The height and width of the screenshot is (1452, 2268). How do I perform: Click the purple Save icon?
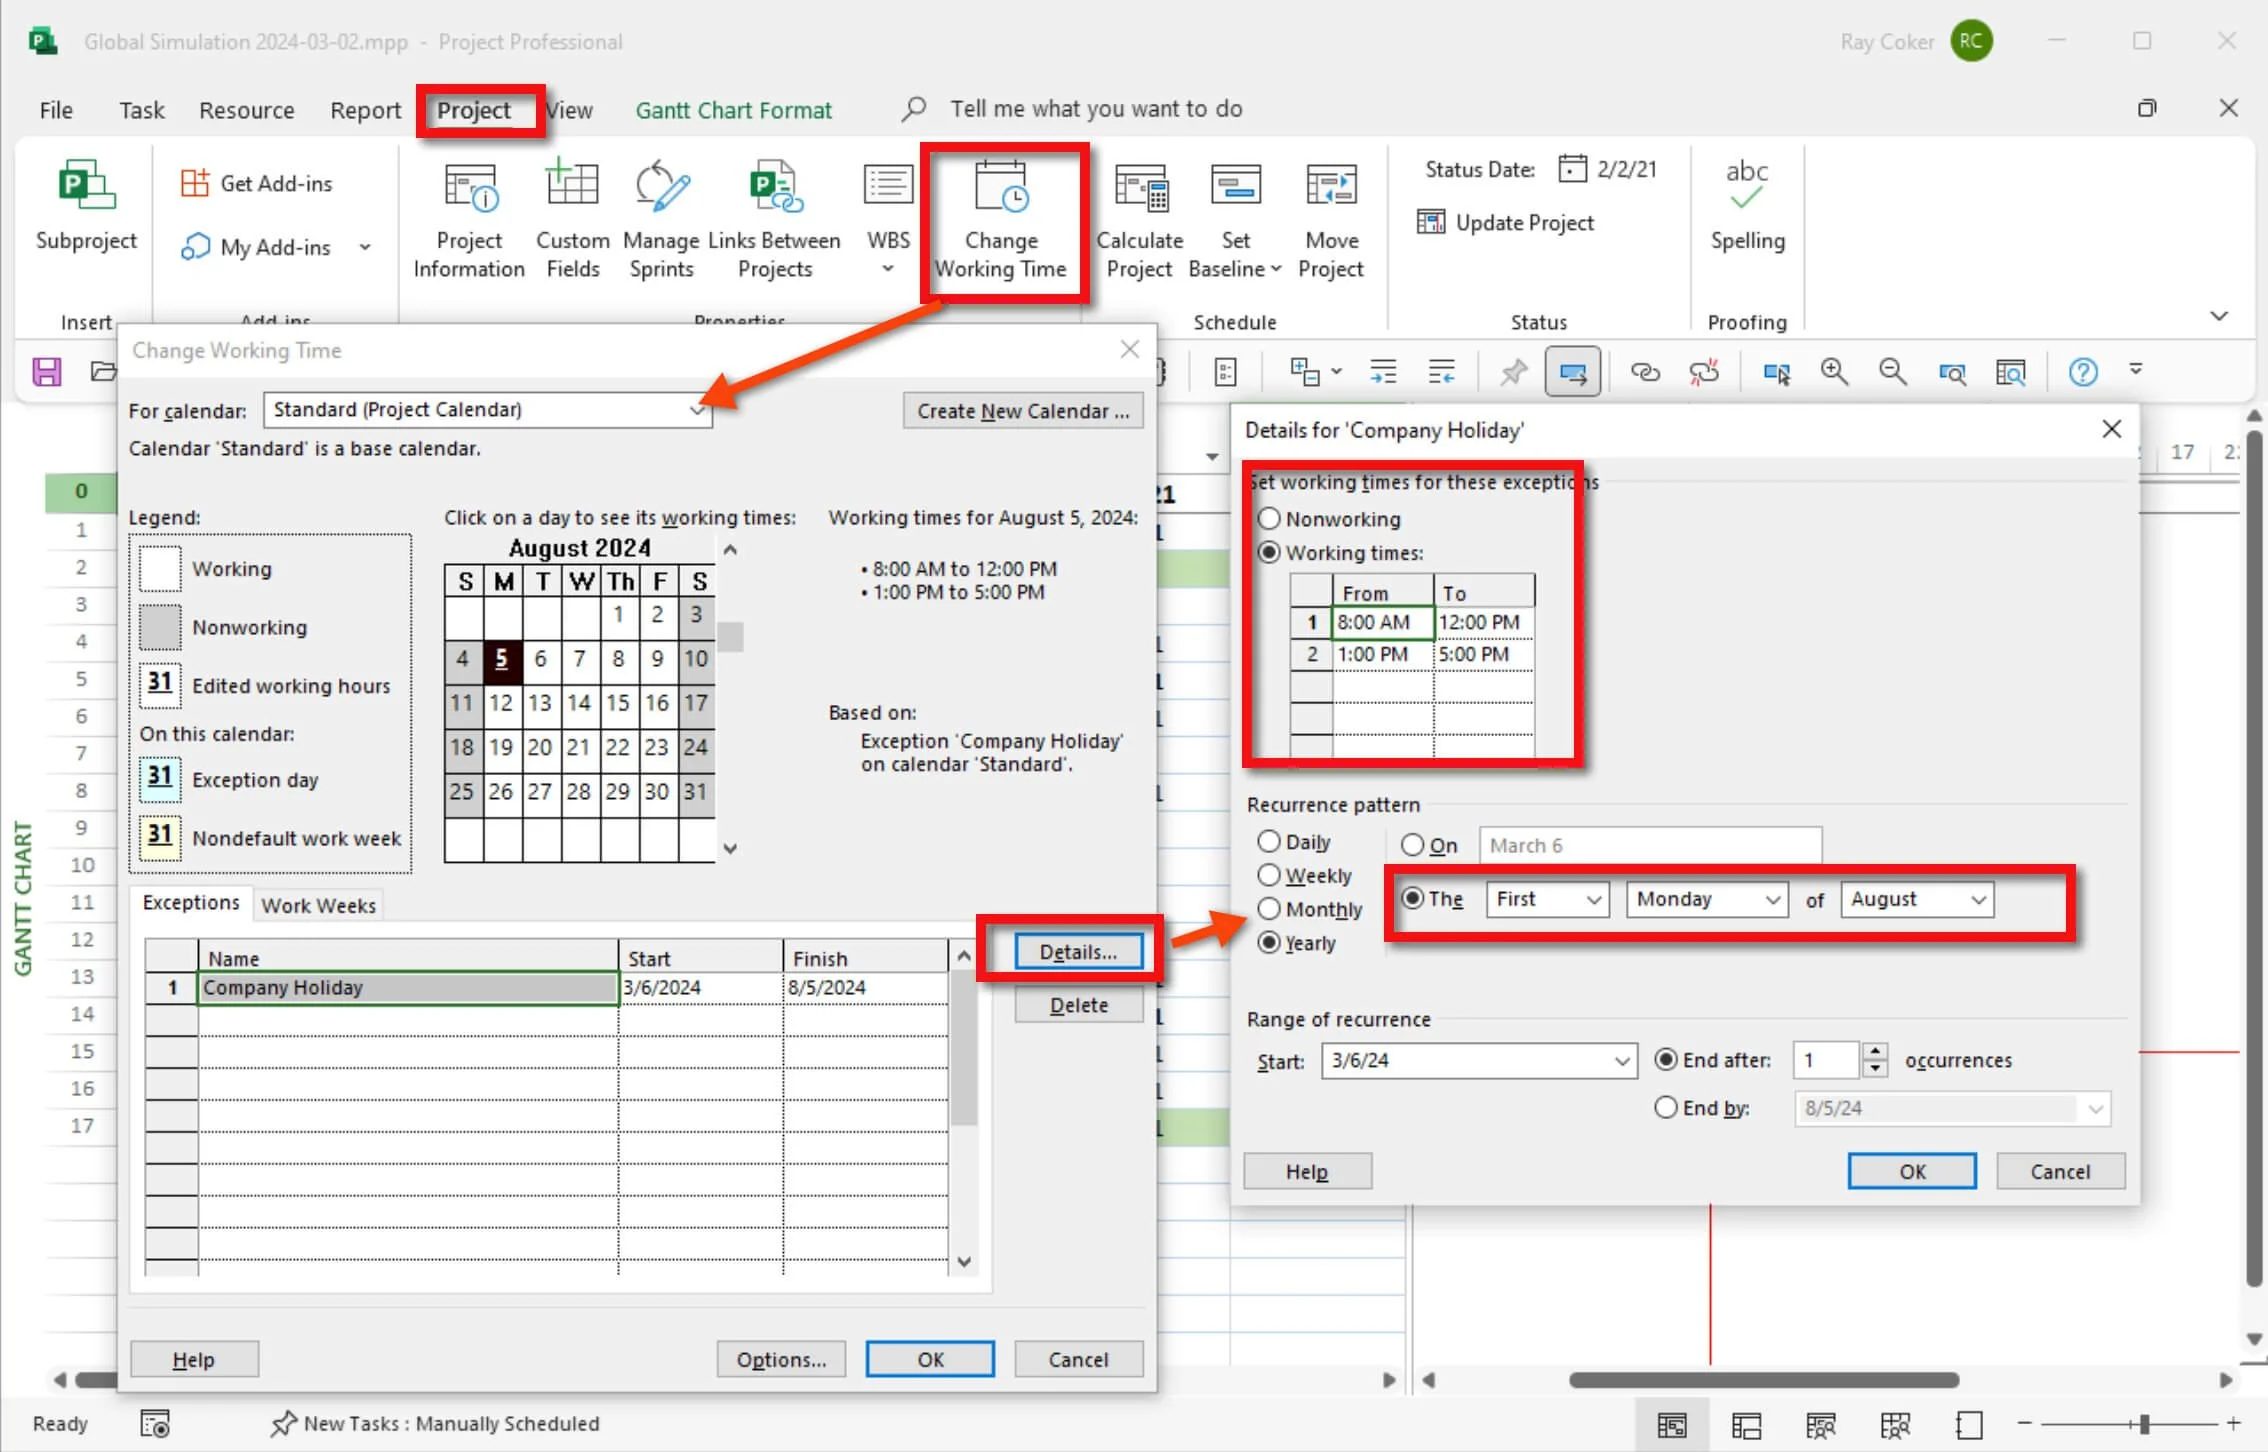[x=47, y=372]
